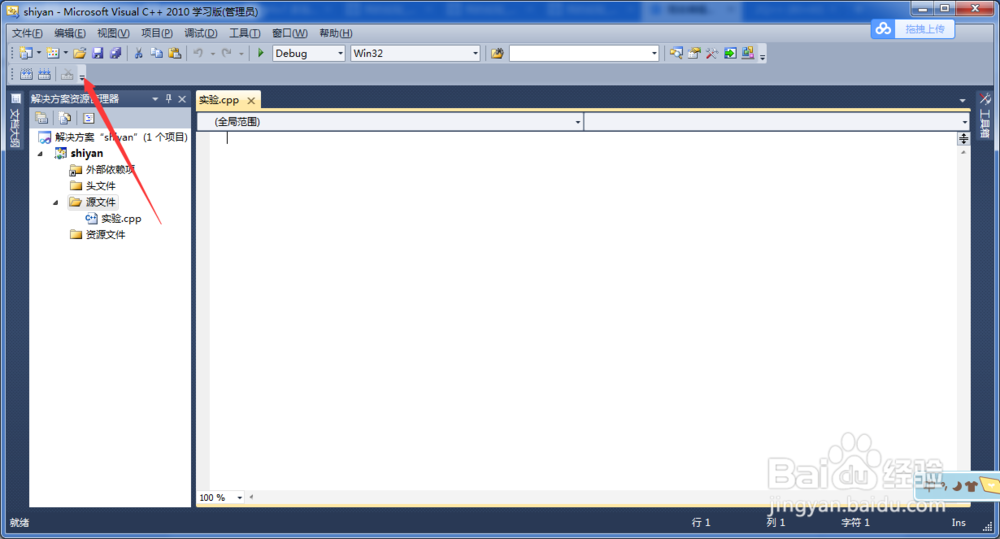Click the New Project toolbar icon
This screenshot has height=539, width=1000.
[26, 54]
